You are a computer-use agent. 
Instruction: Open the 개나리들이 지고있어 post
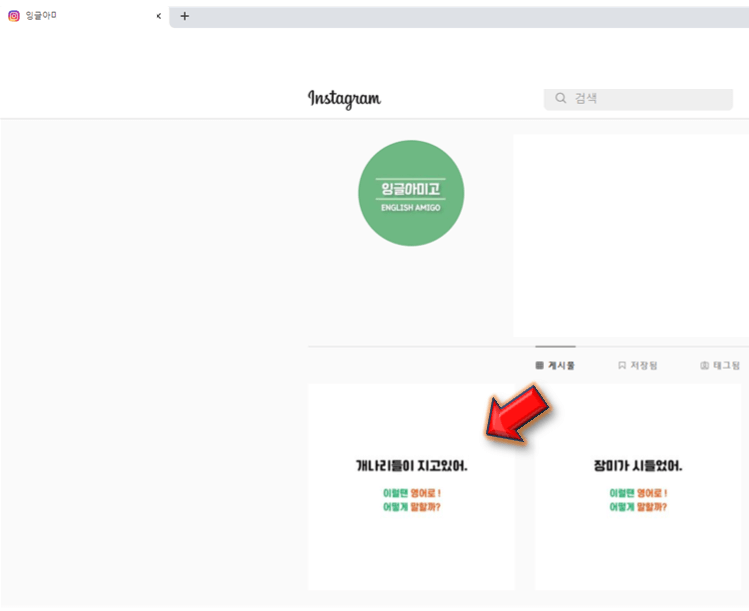click(411, 487)
